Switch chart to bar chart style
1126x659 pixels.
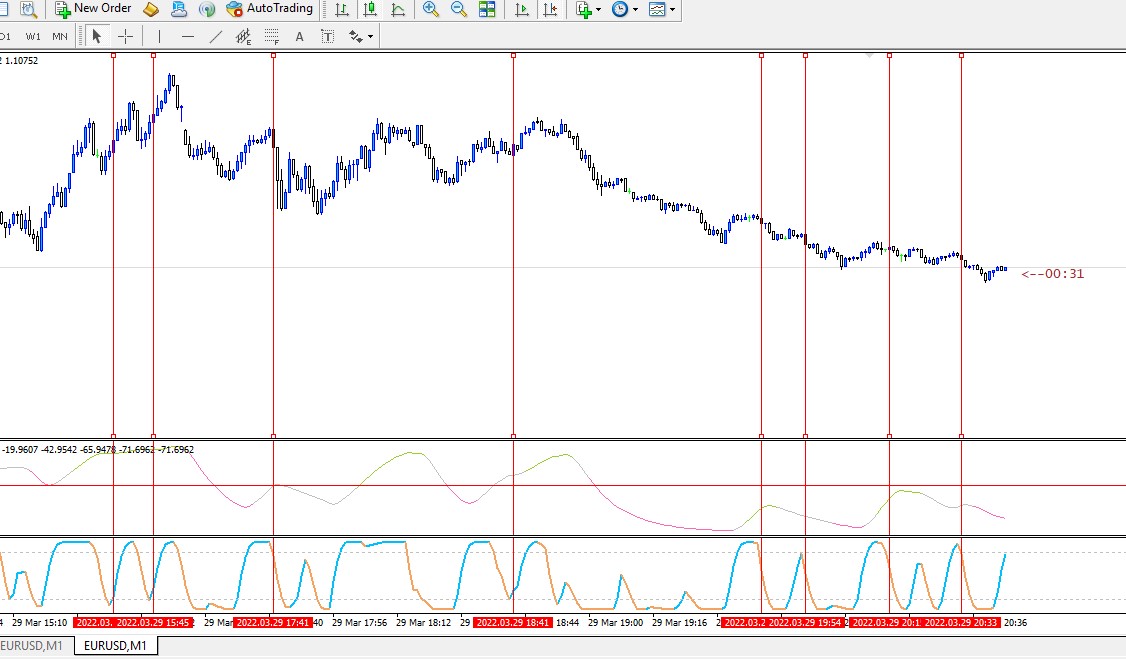342,9
